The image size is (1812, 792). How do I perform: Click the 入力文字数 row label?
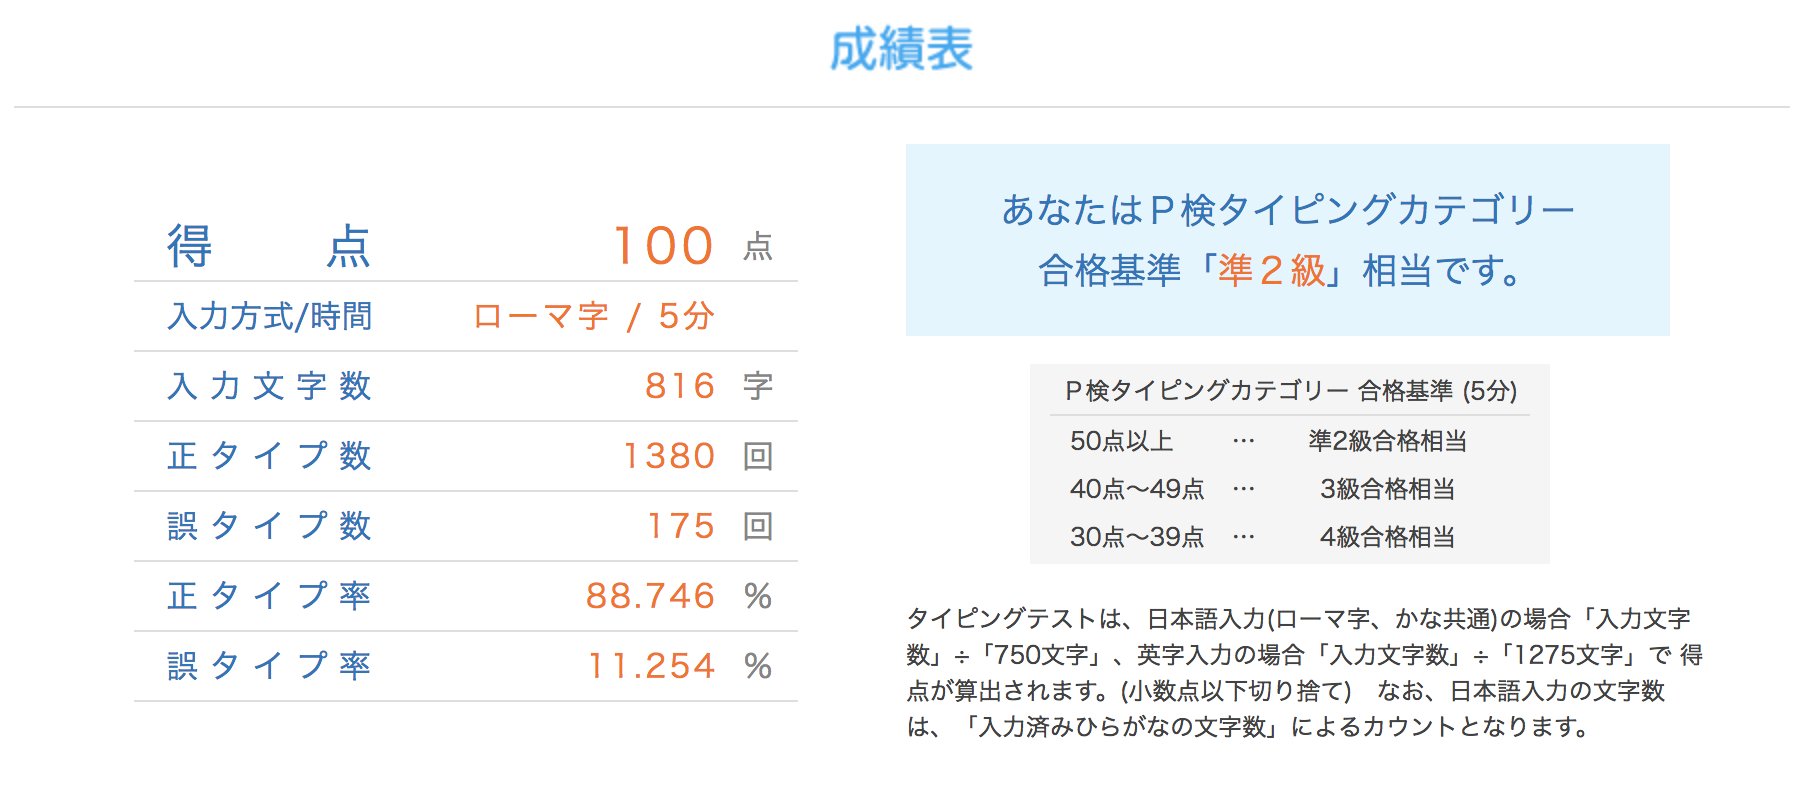pos(270,386)
